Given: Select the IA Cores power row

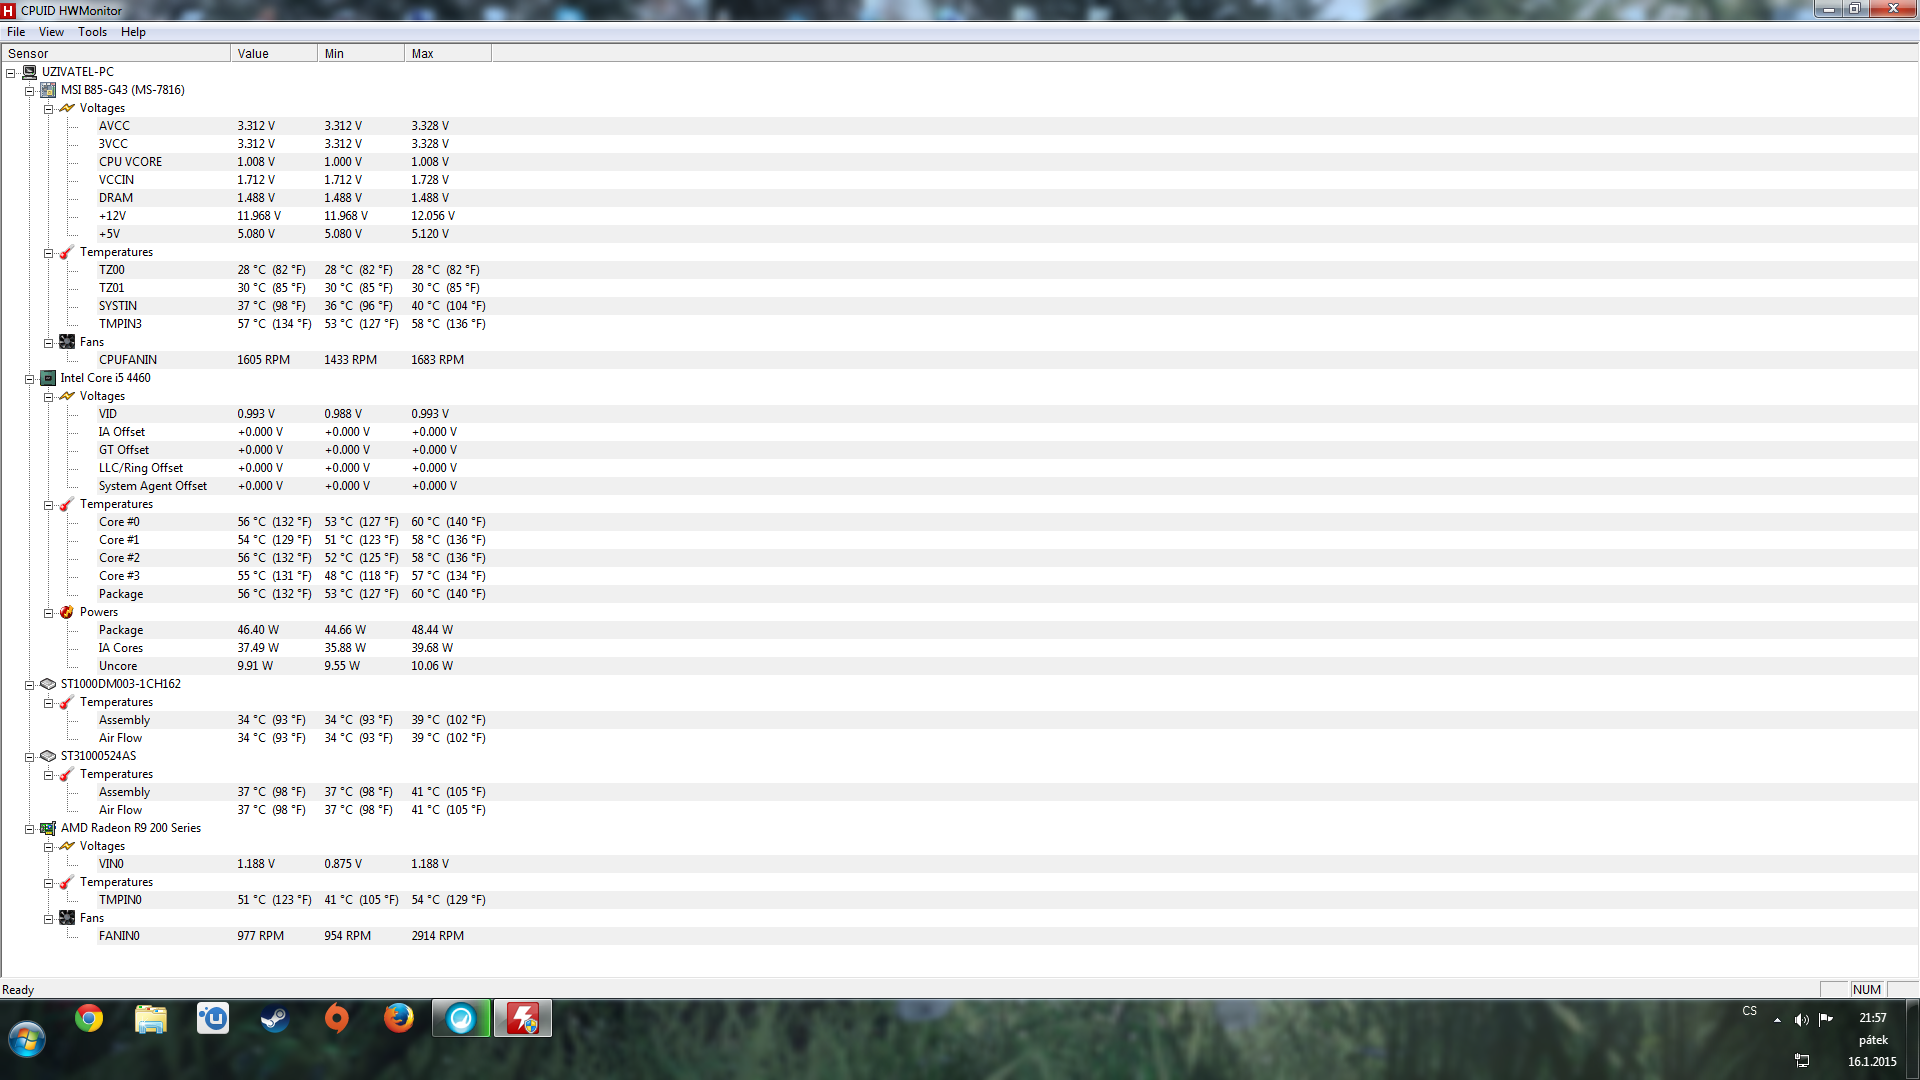Looking at the screenshot, I should click(960, 648).
